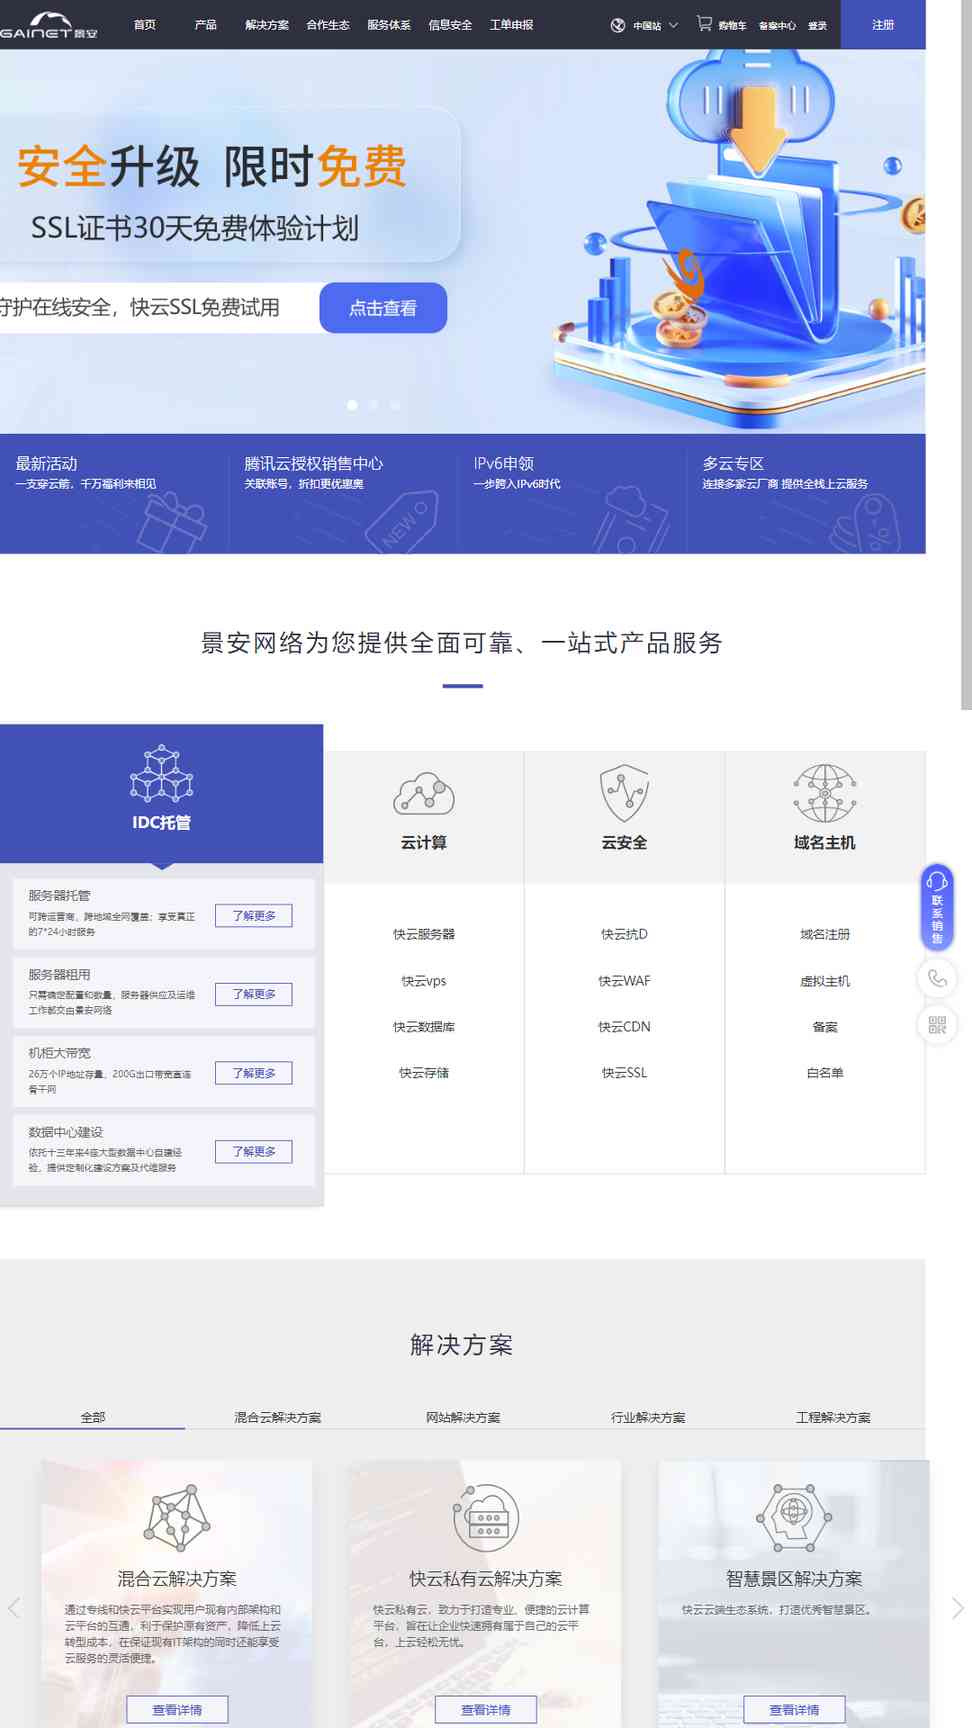Open the 产品 menu
This screenshot has height=1728, width=972.
point(205,25)
